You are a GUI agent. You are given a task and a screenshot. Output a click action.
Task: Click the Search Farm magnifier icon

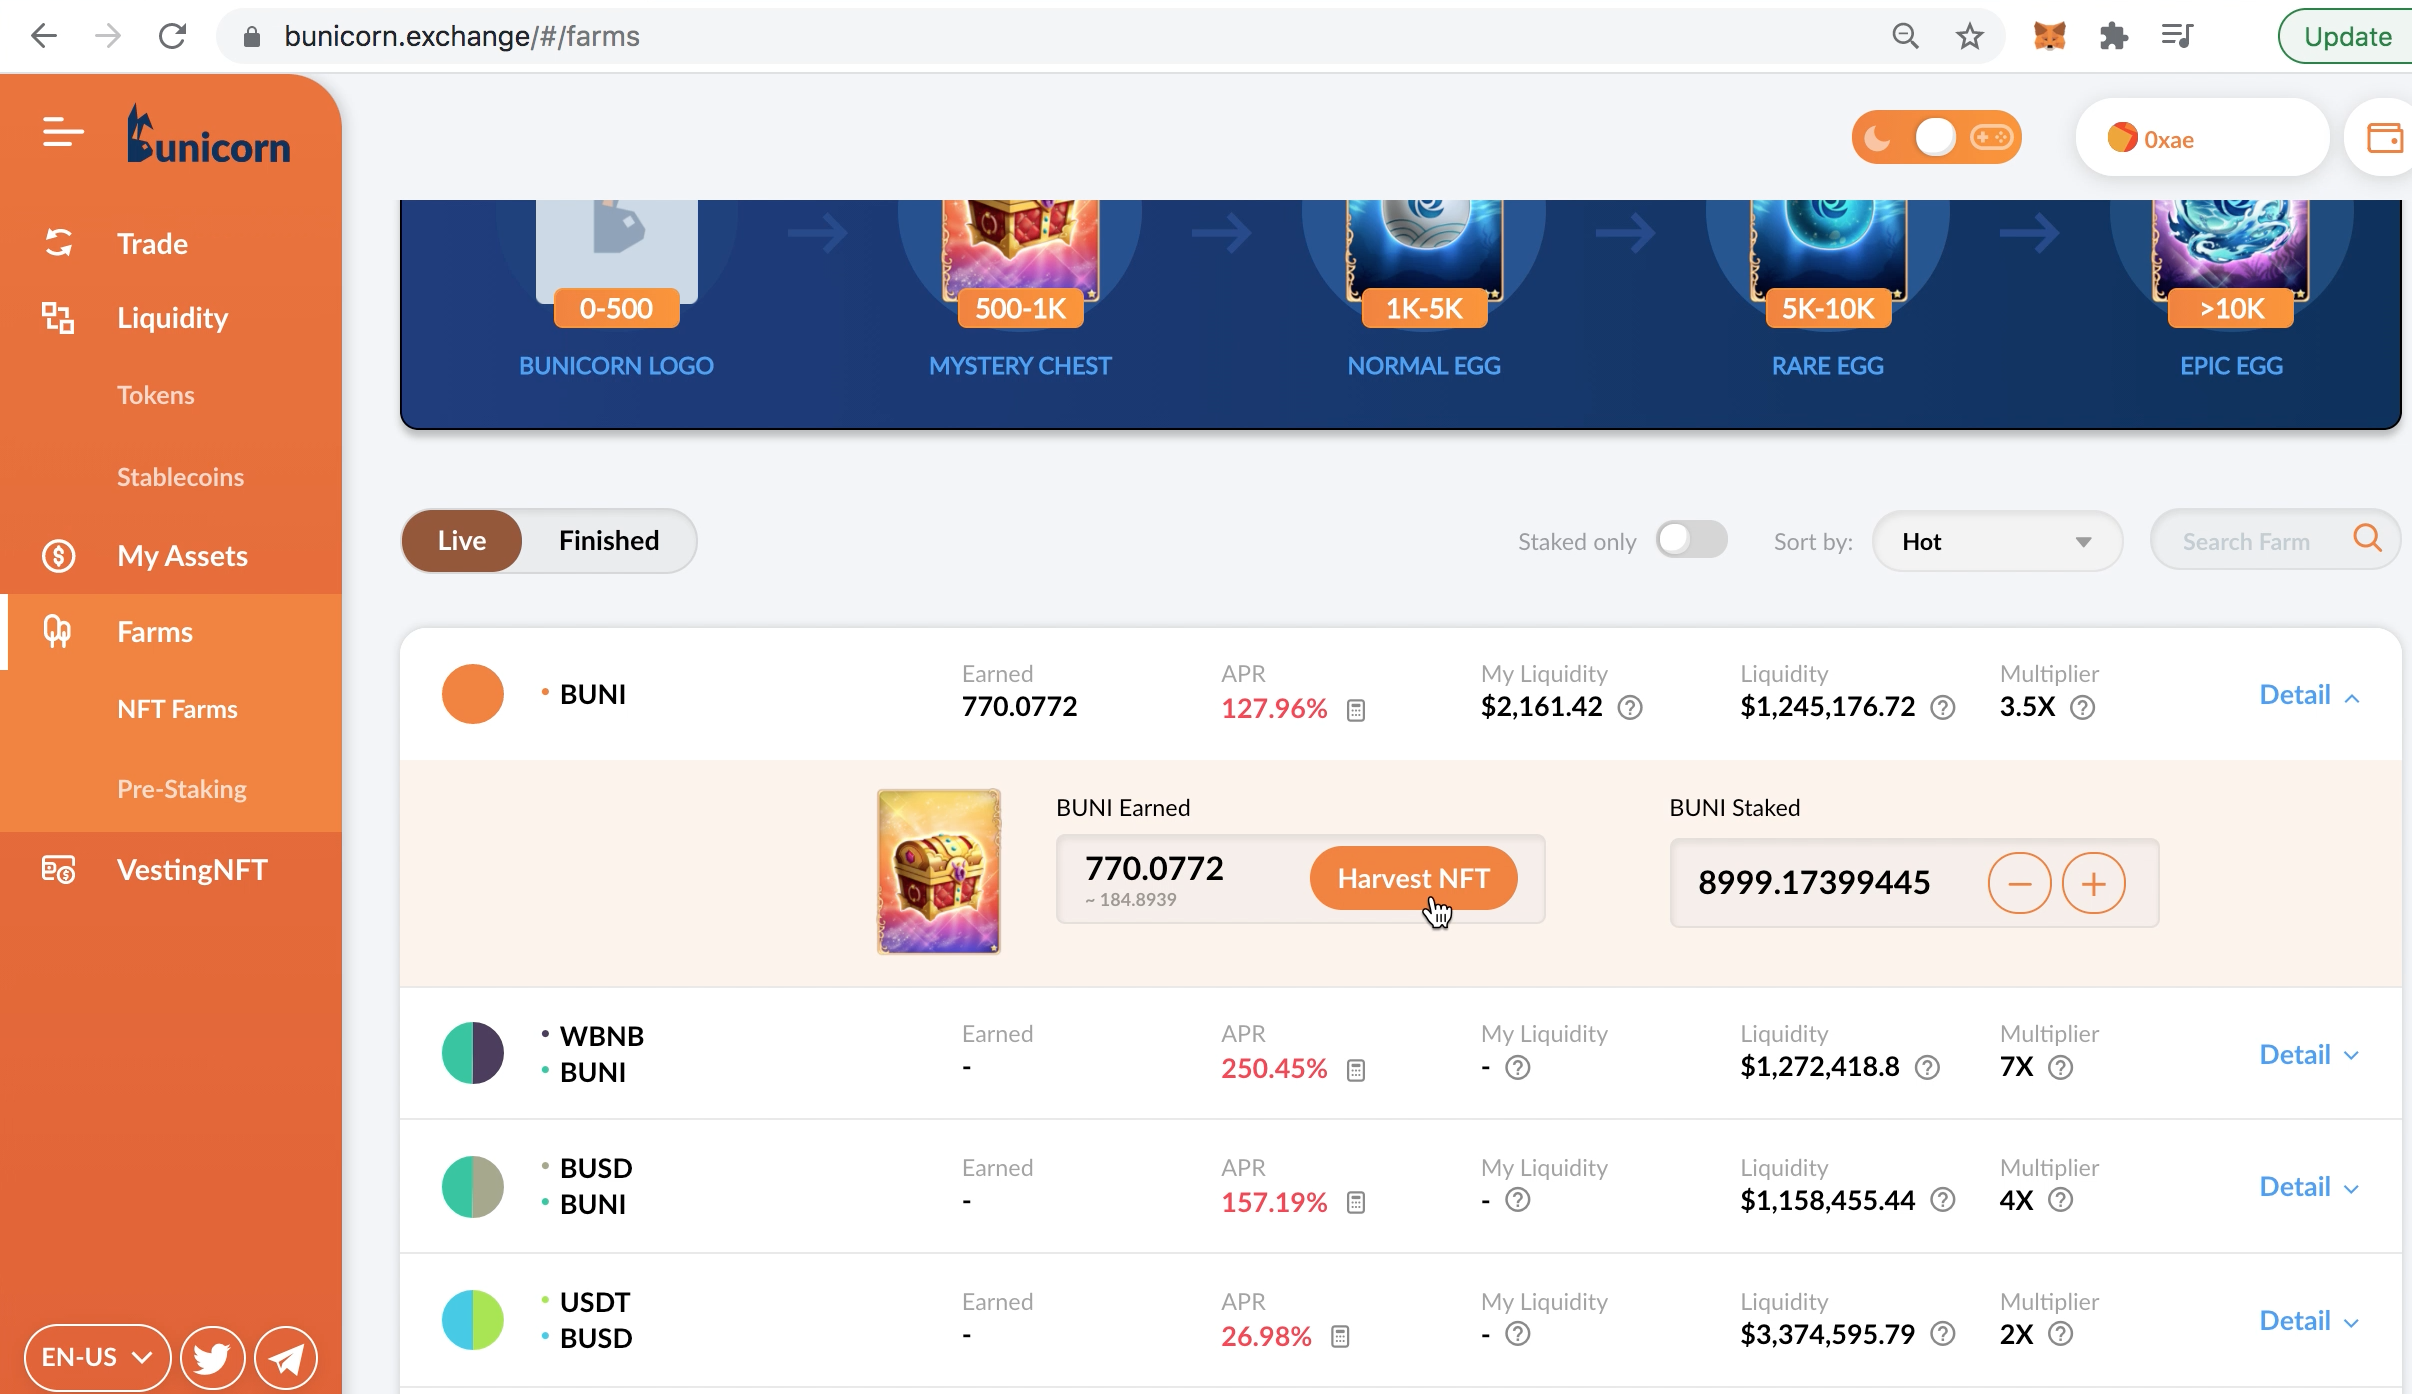[x=2367, y=539]
